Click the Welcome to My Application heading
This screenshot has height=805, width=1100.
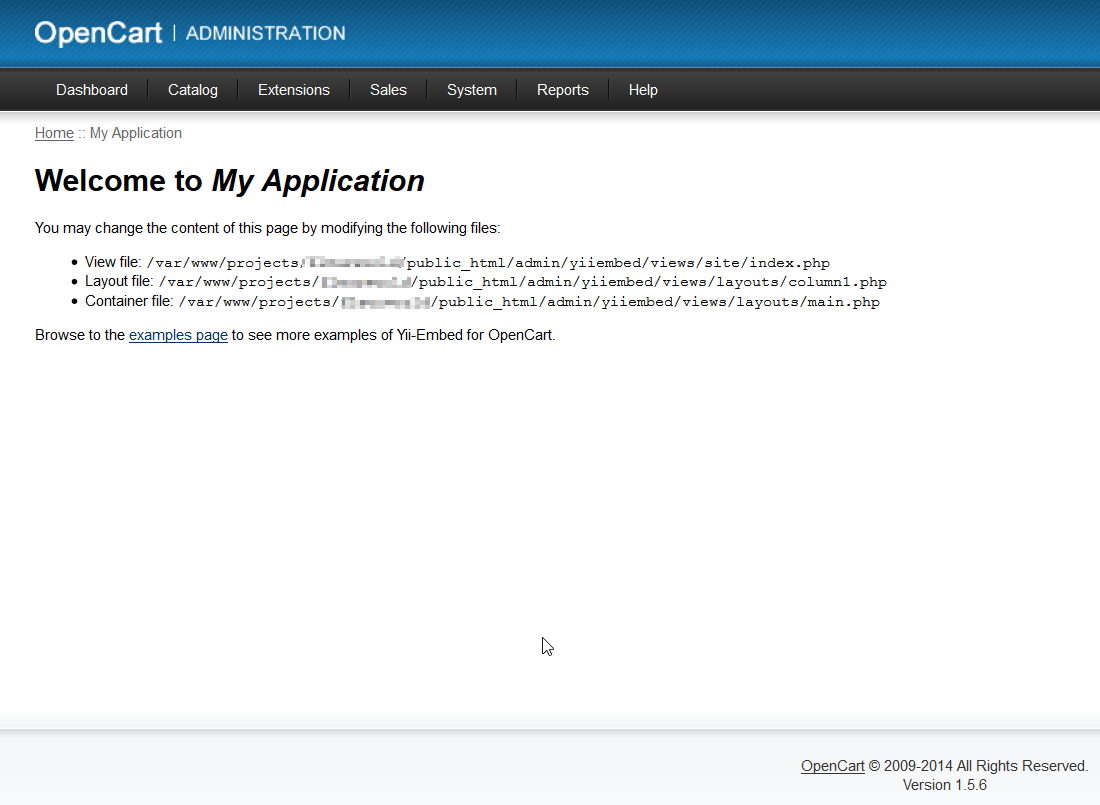pos(229,181)
